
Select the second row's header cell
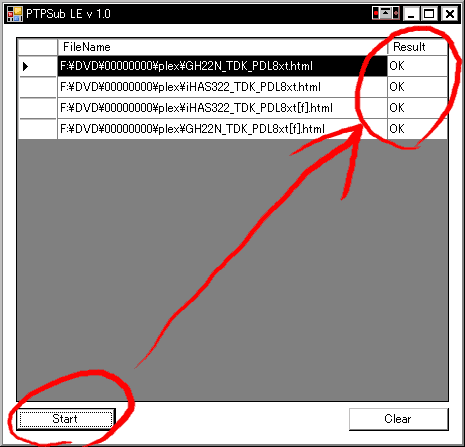38,87
